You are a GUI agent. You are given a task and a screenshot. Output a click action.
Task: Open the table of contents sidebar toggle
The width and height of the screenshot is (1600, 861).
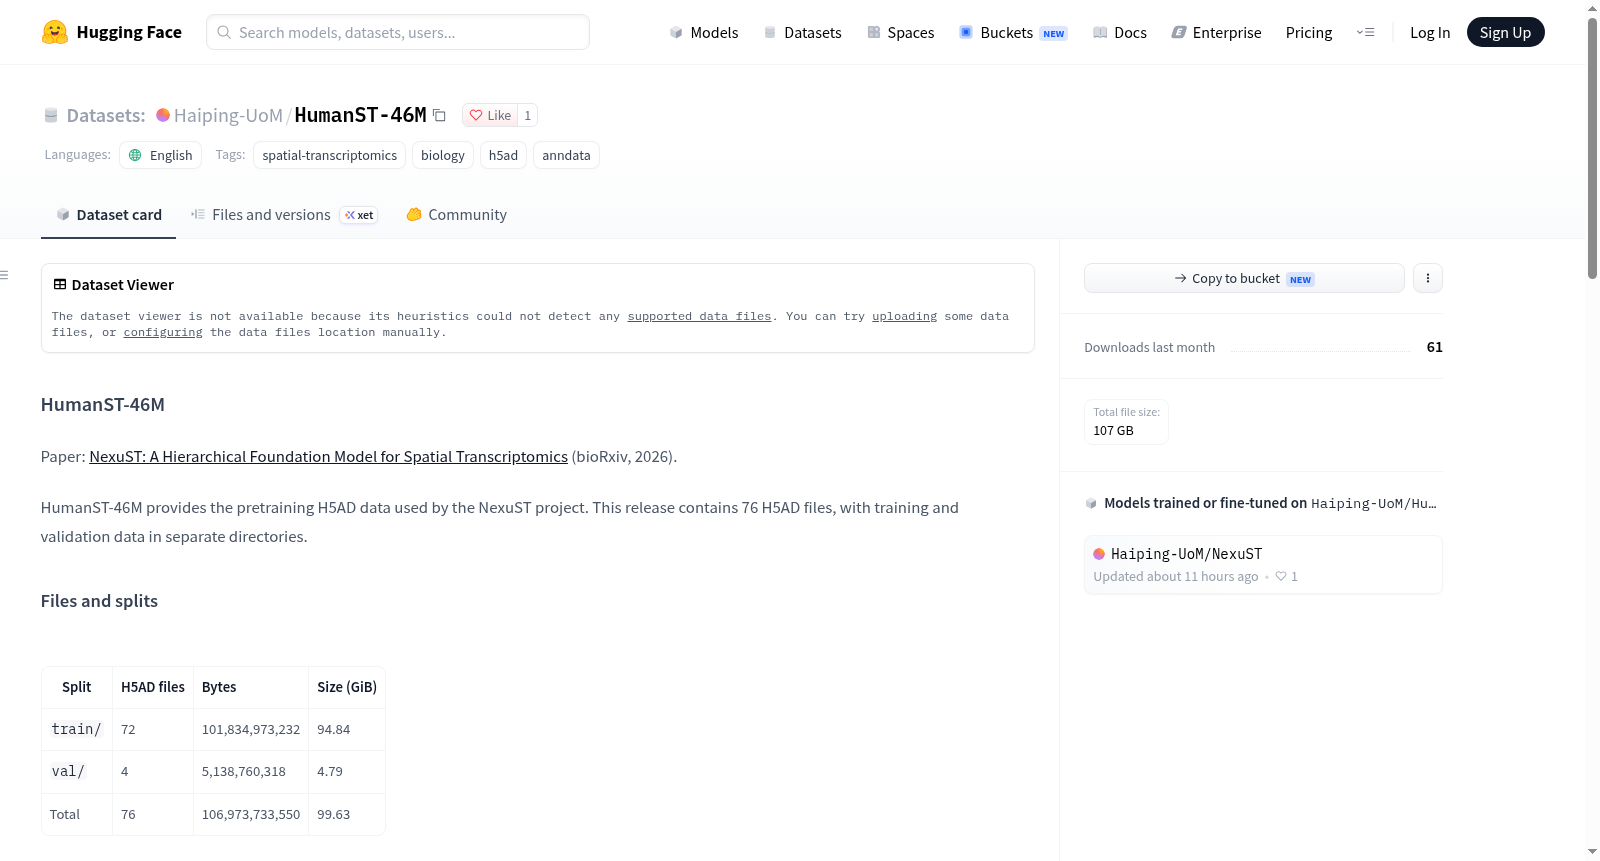tap(5, 275)
